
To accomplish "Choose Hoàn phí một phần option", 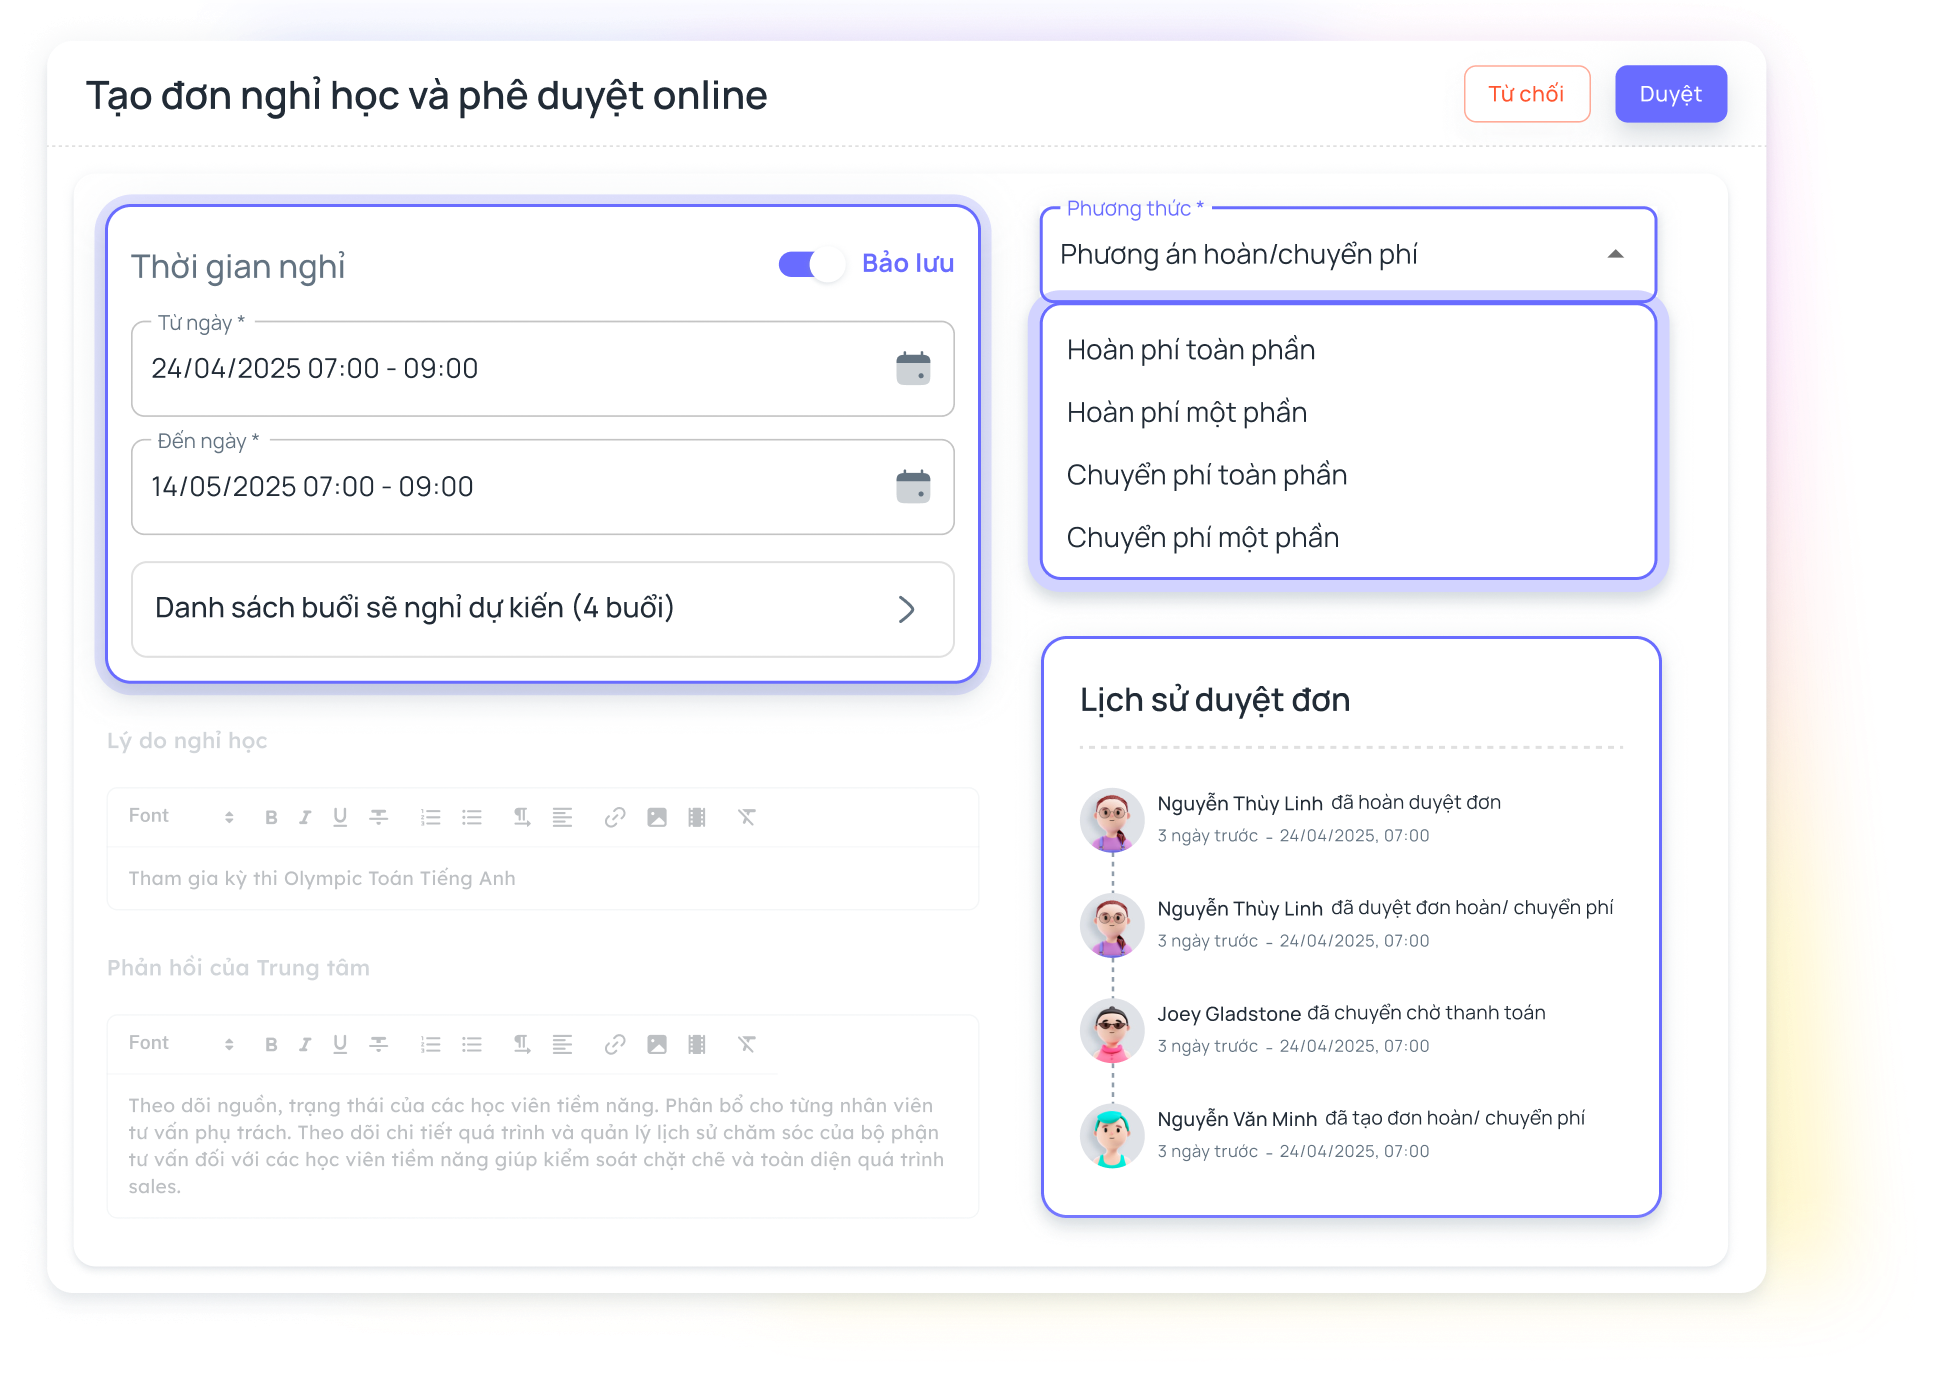I will click(x=1186, y=413).
